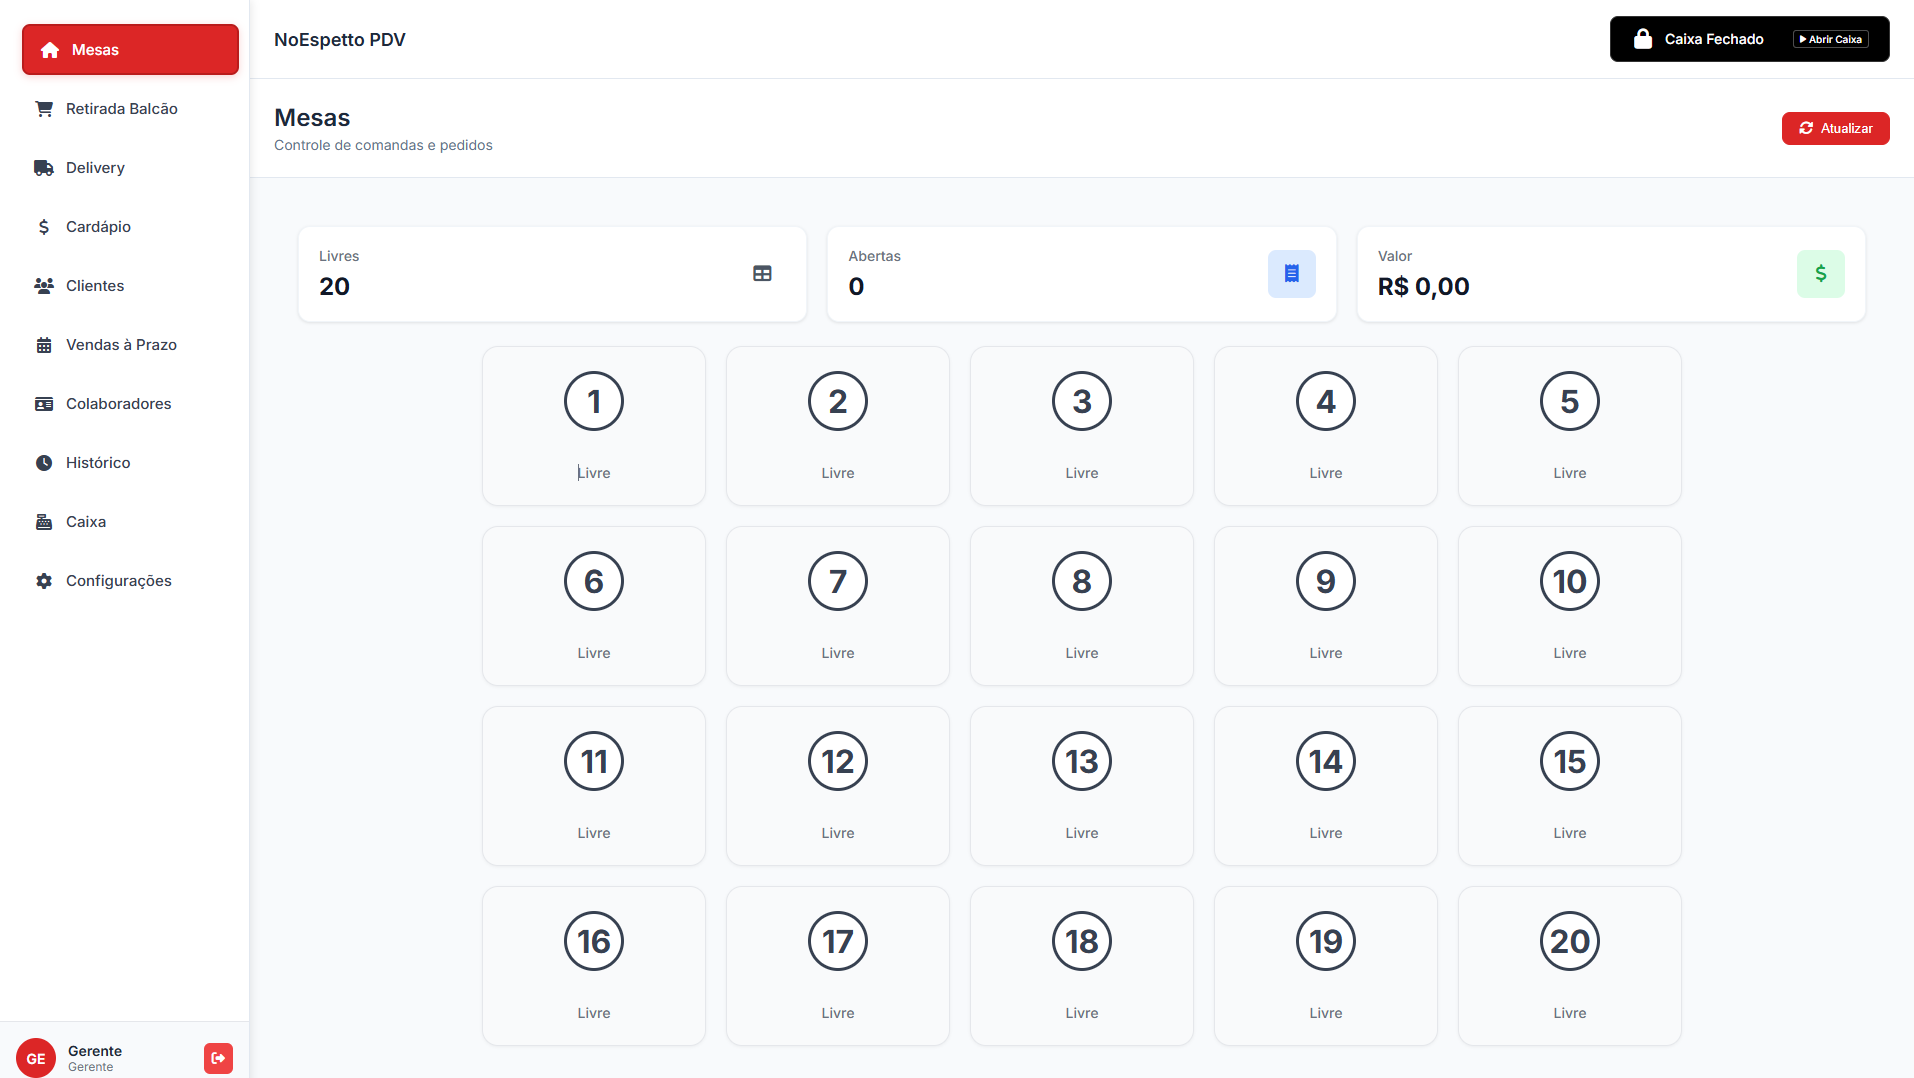Image resolution: width=1914 pixels, height=1078 pixels.
Task: Click the red logout icon beside Gerente
Action: pos(218,1058)
